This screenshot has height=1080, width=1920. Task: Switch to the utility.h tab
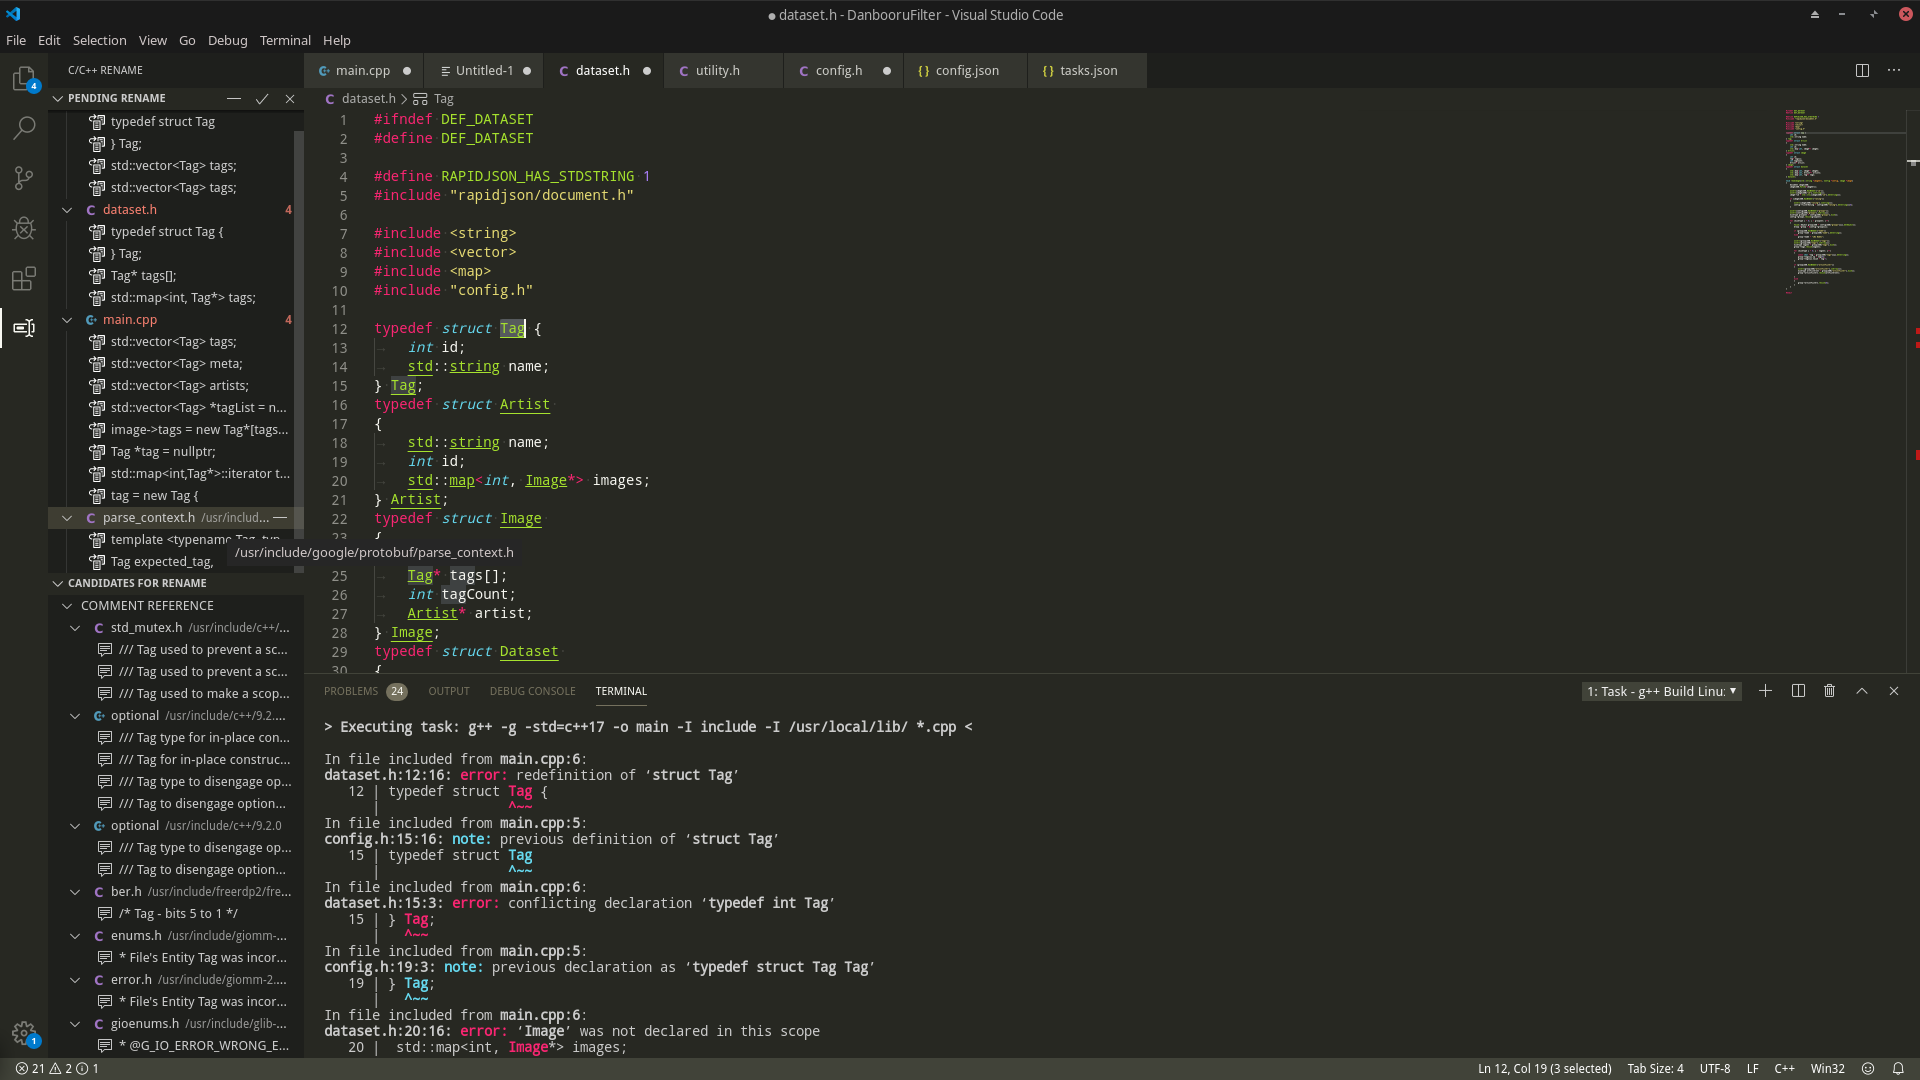718,70
